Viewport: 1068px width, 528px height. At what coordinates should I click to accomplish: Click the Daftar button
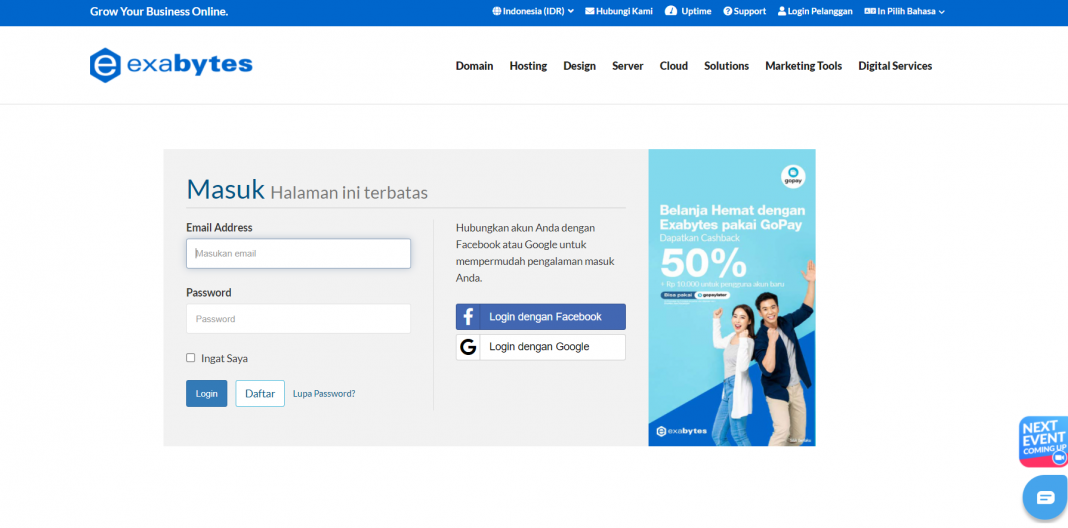(260, 394)
